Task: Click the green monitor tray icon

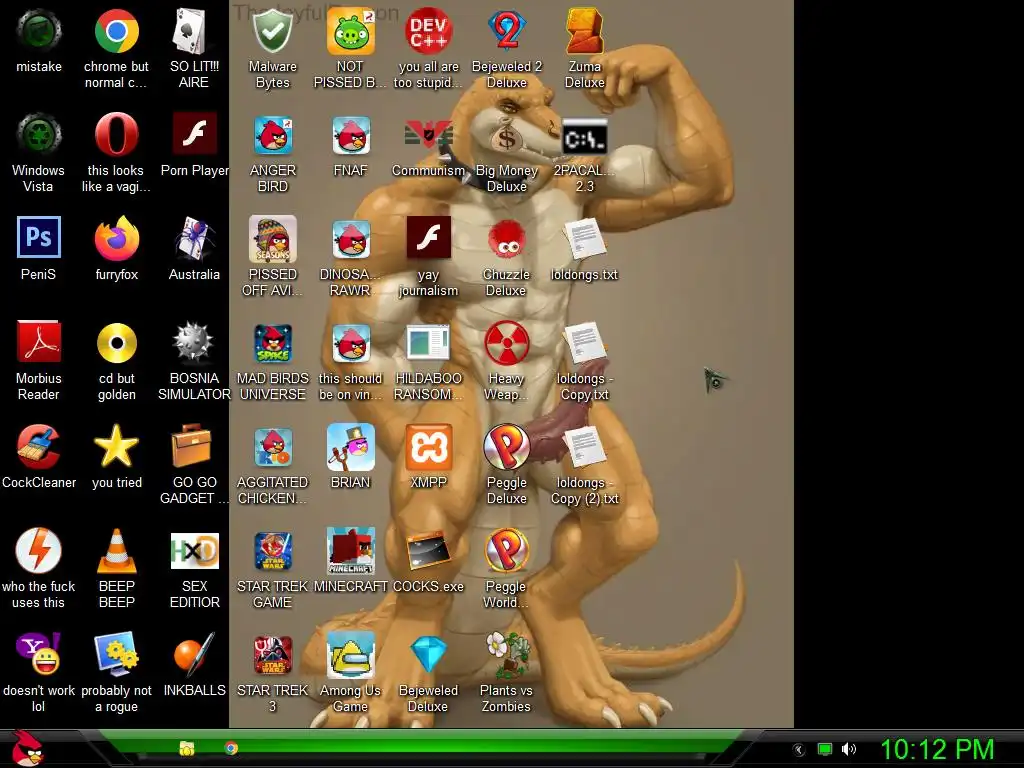Action: point(825,749)
